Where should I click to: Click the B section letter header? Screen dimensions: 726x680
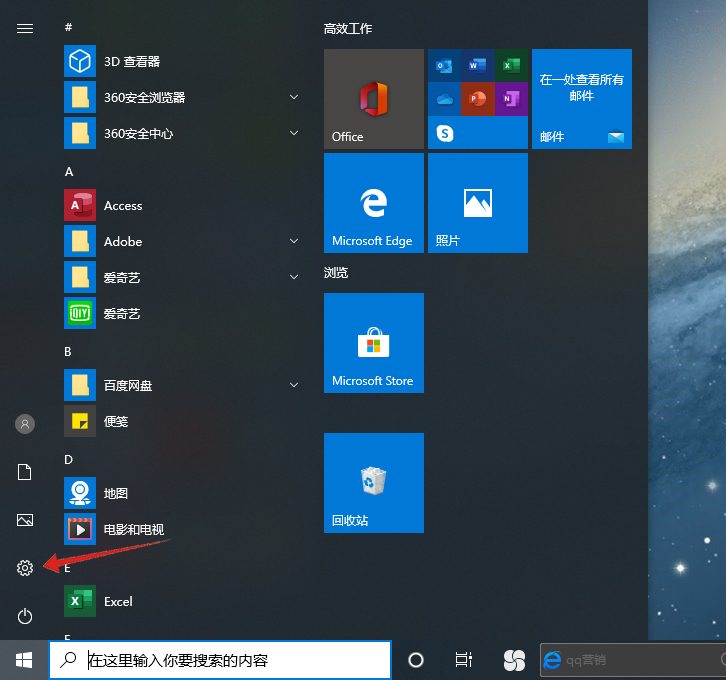(x=68, y=352)
